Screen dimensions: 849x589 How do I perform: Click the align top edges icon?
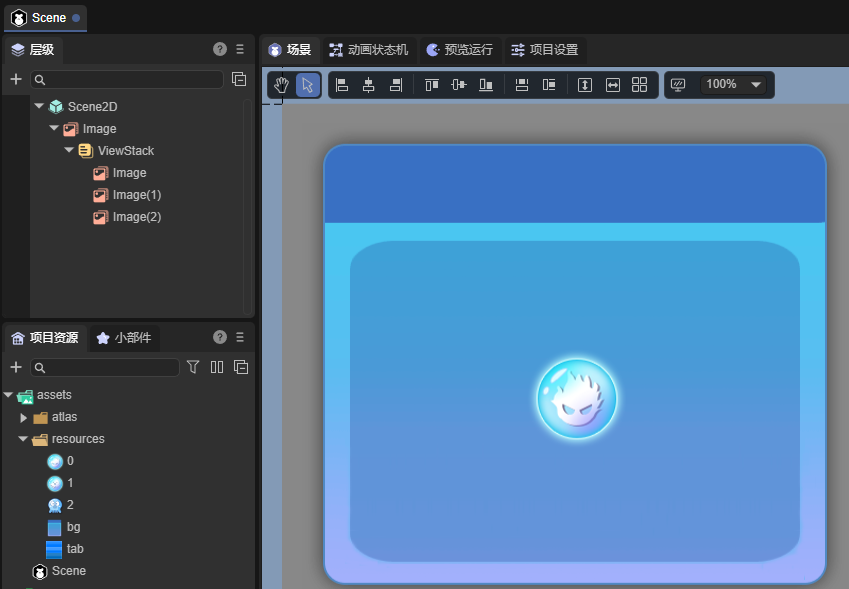432,85
